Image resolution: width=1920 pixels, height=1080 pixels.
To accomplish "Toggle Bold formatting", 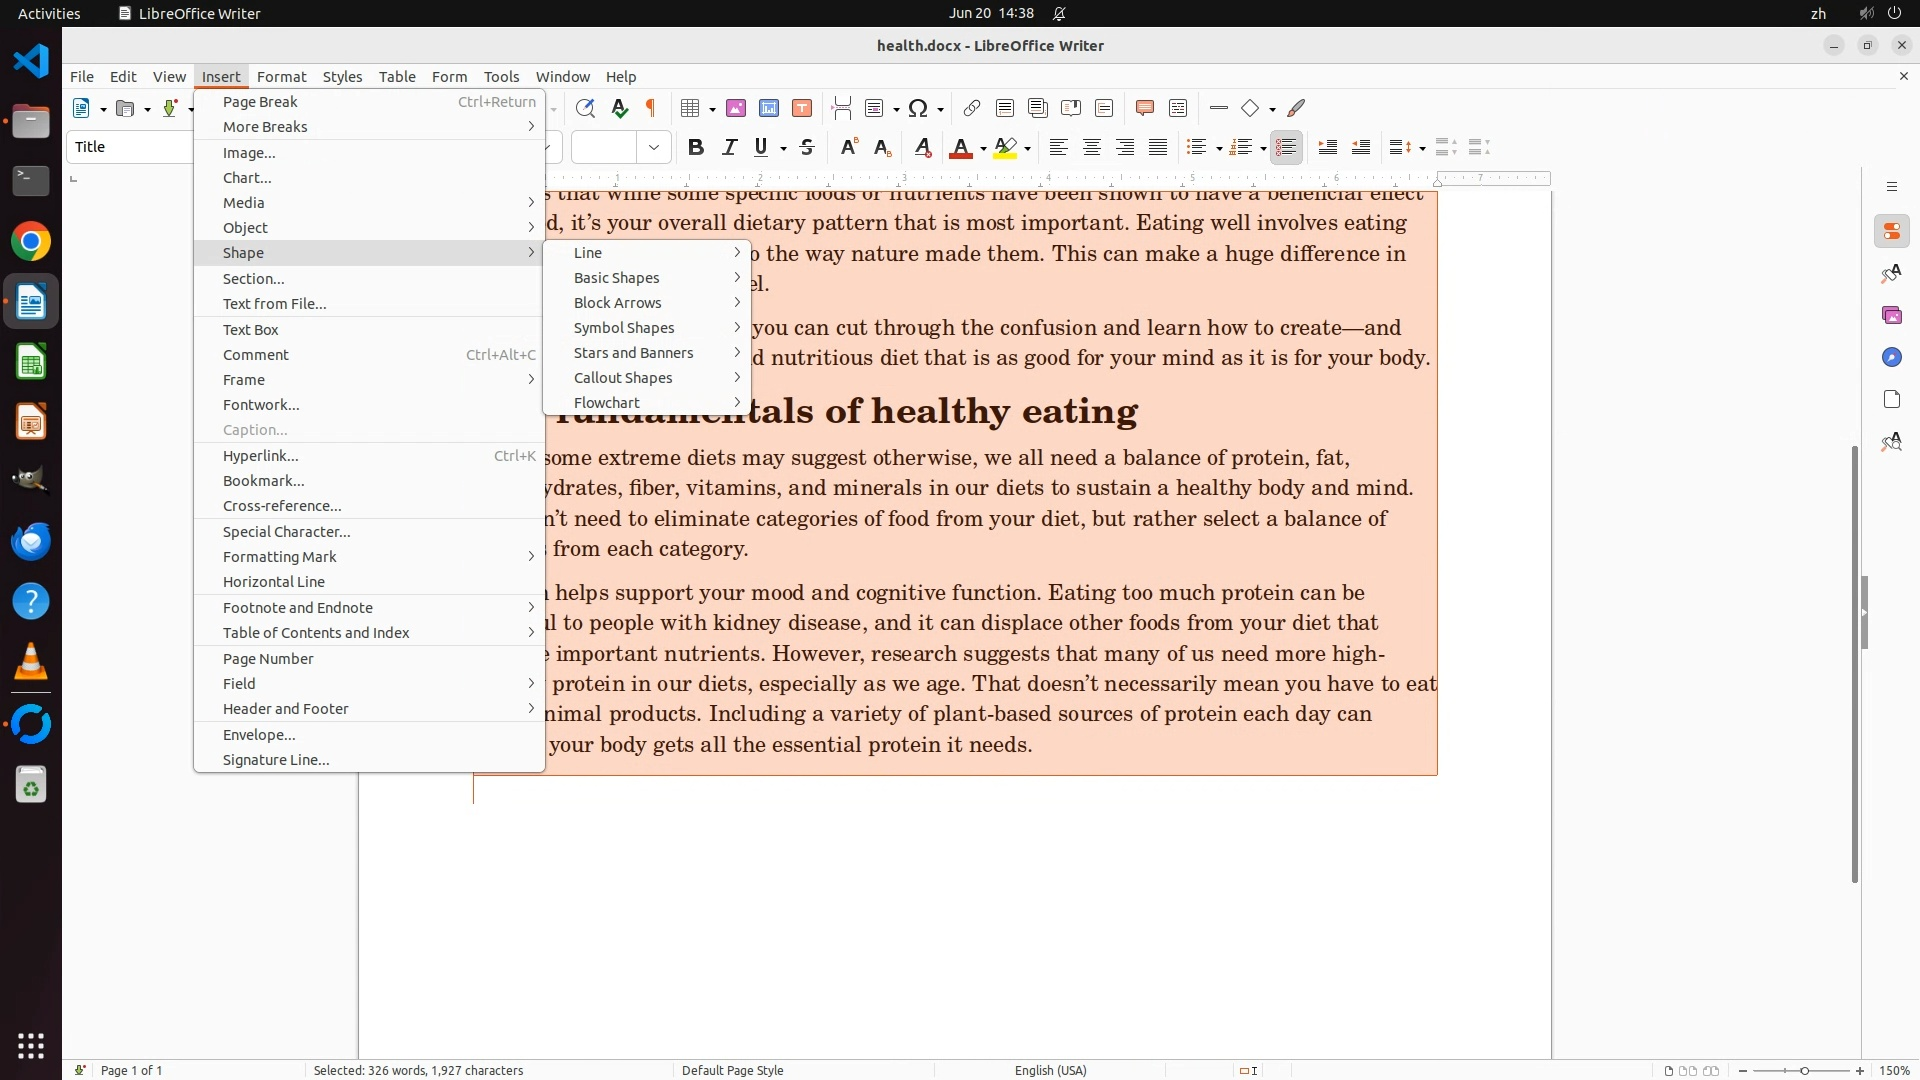I will point(696,148).
